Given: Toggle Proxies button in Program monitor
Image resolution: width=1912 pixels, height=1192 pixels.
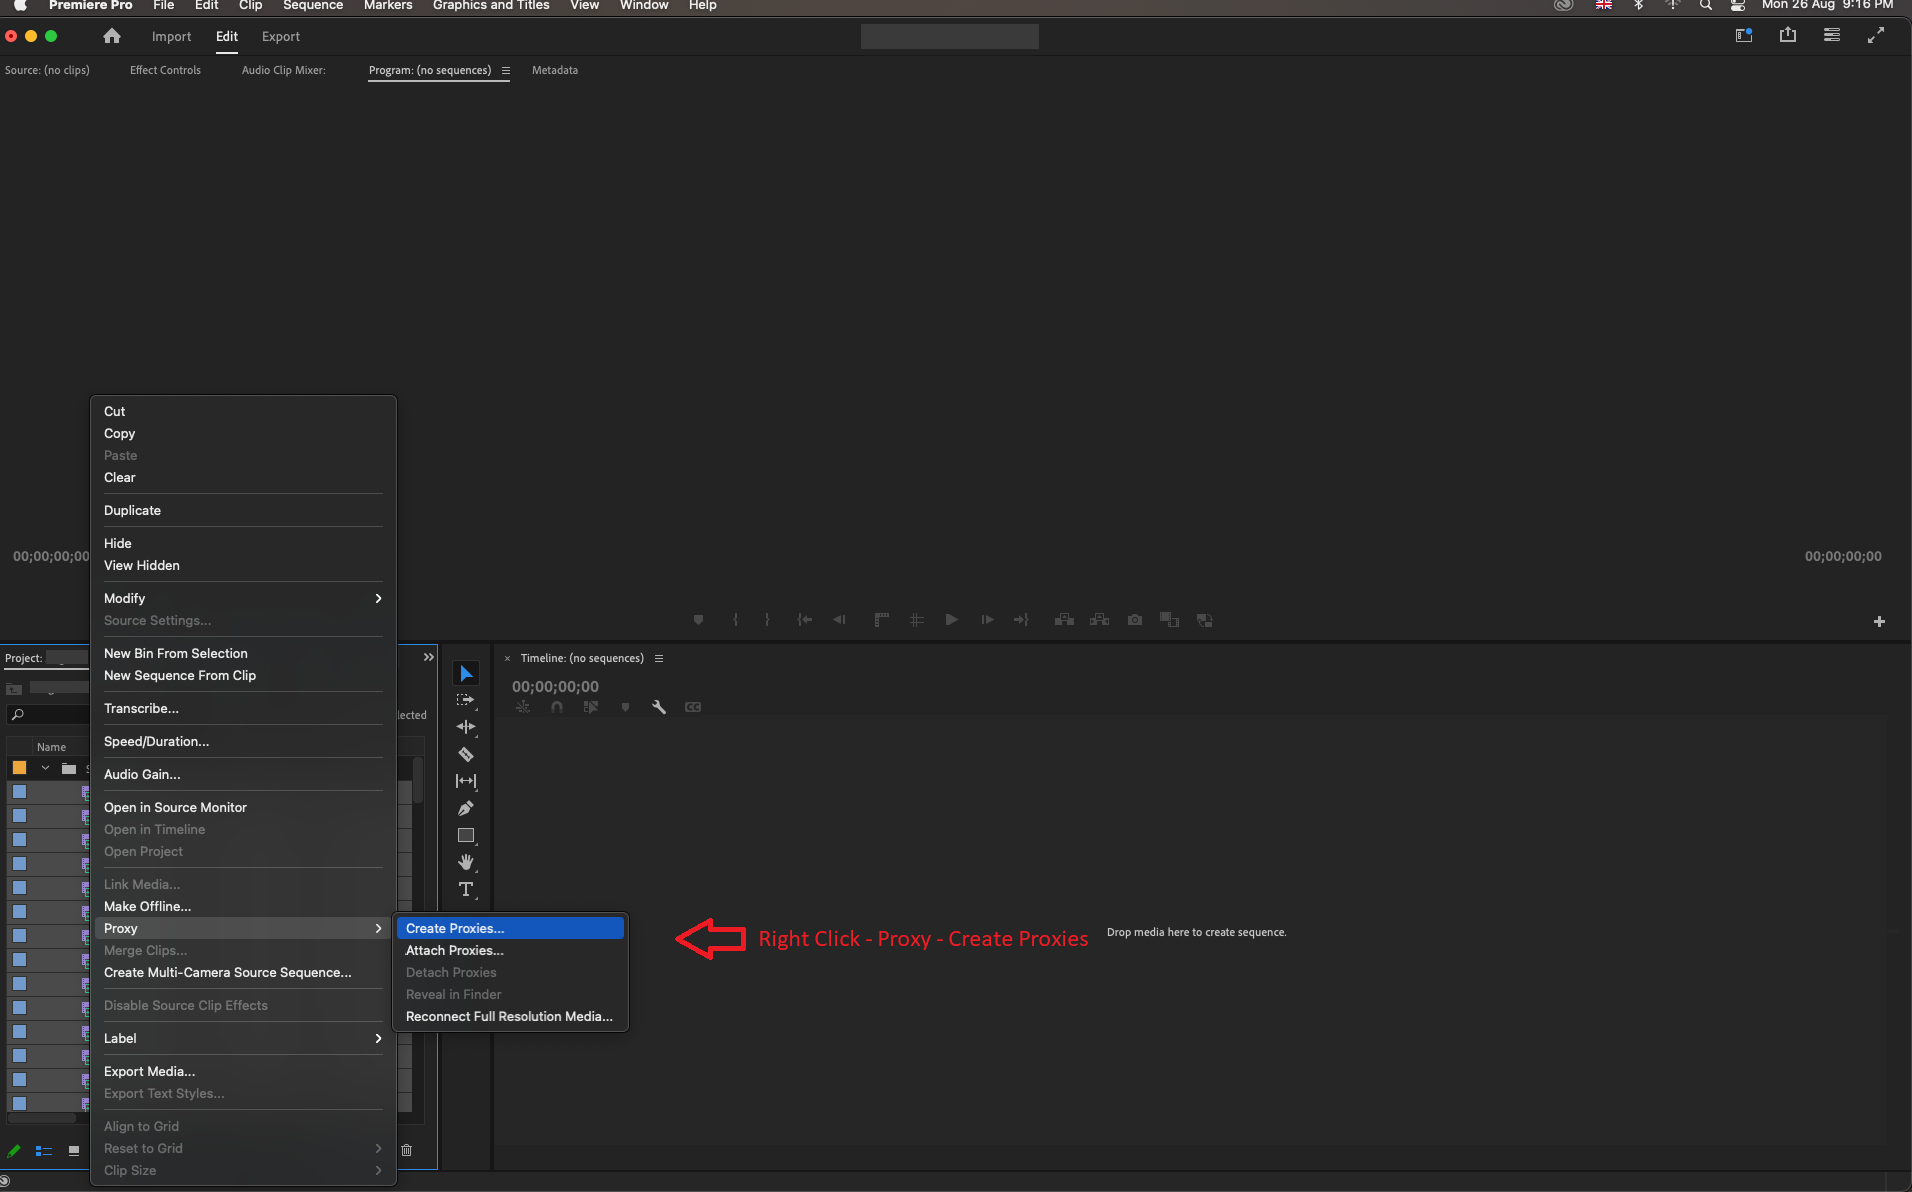Looking at the screenshot, I should pyautogui.click(x=1204, y=620).
